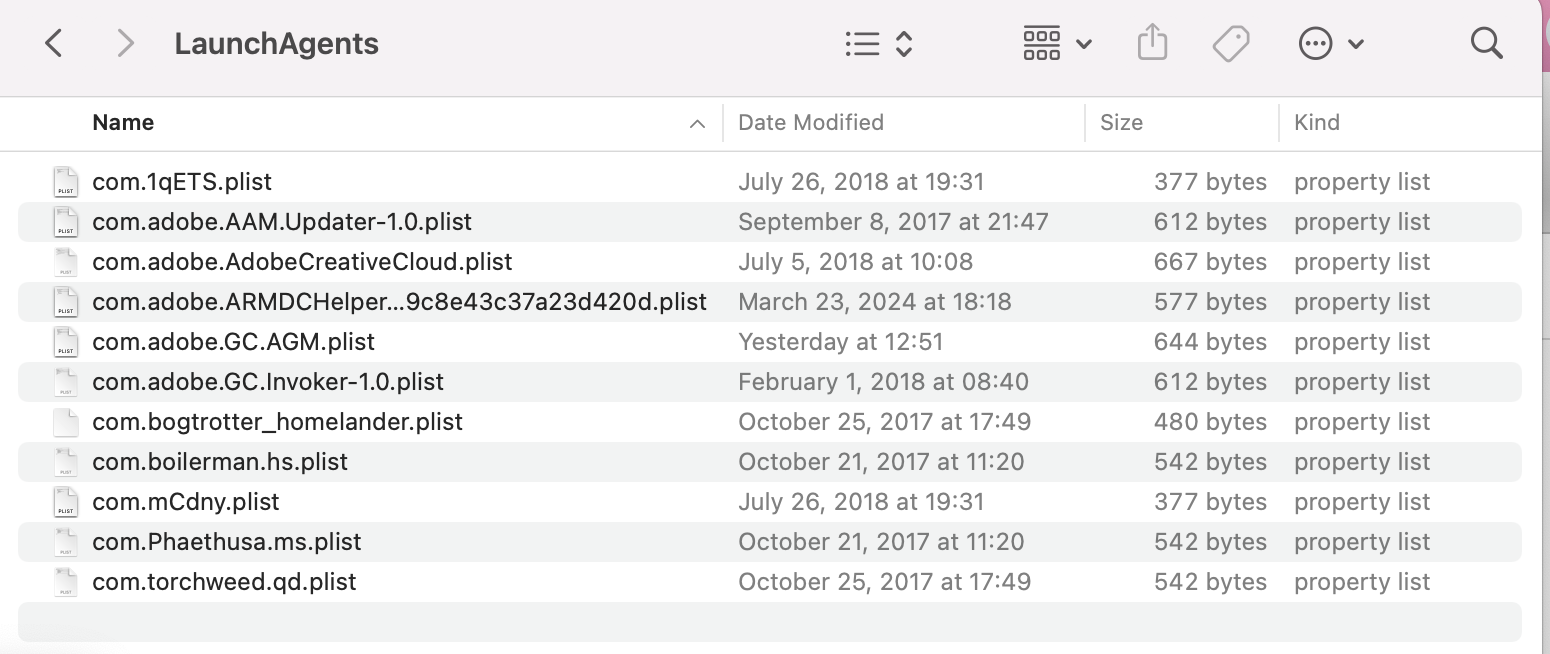
Task: Sort by Date Modified column header
Action: [x=810, y=123]
